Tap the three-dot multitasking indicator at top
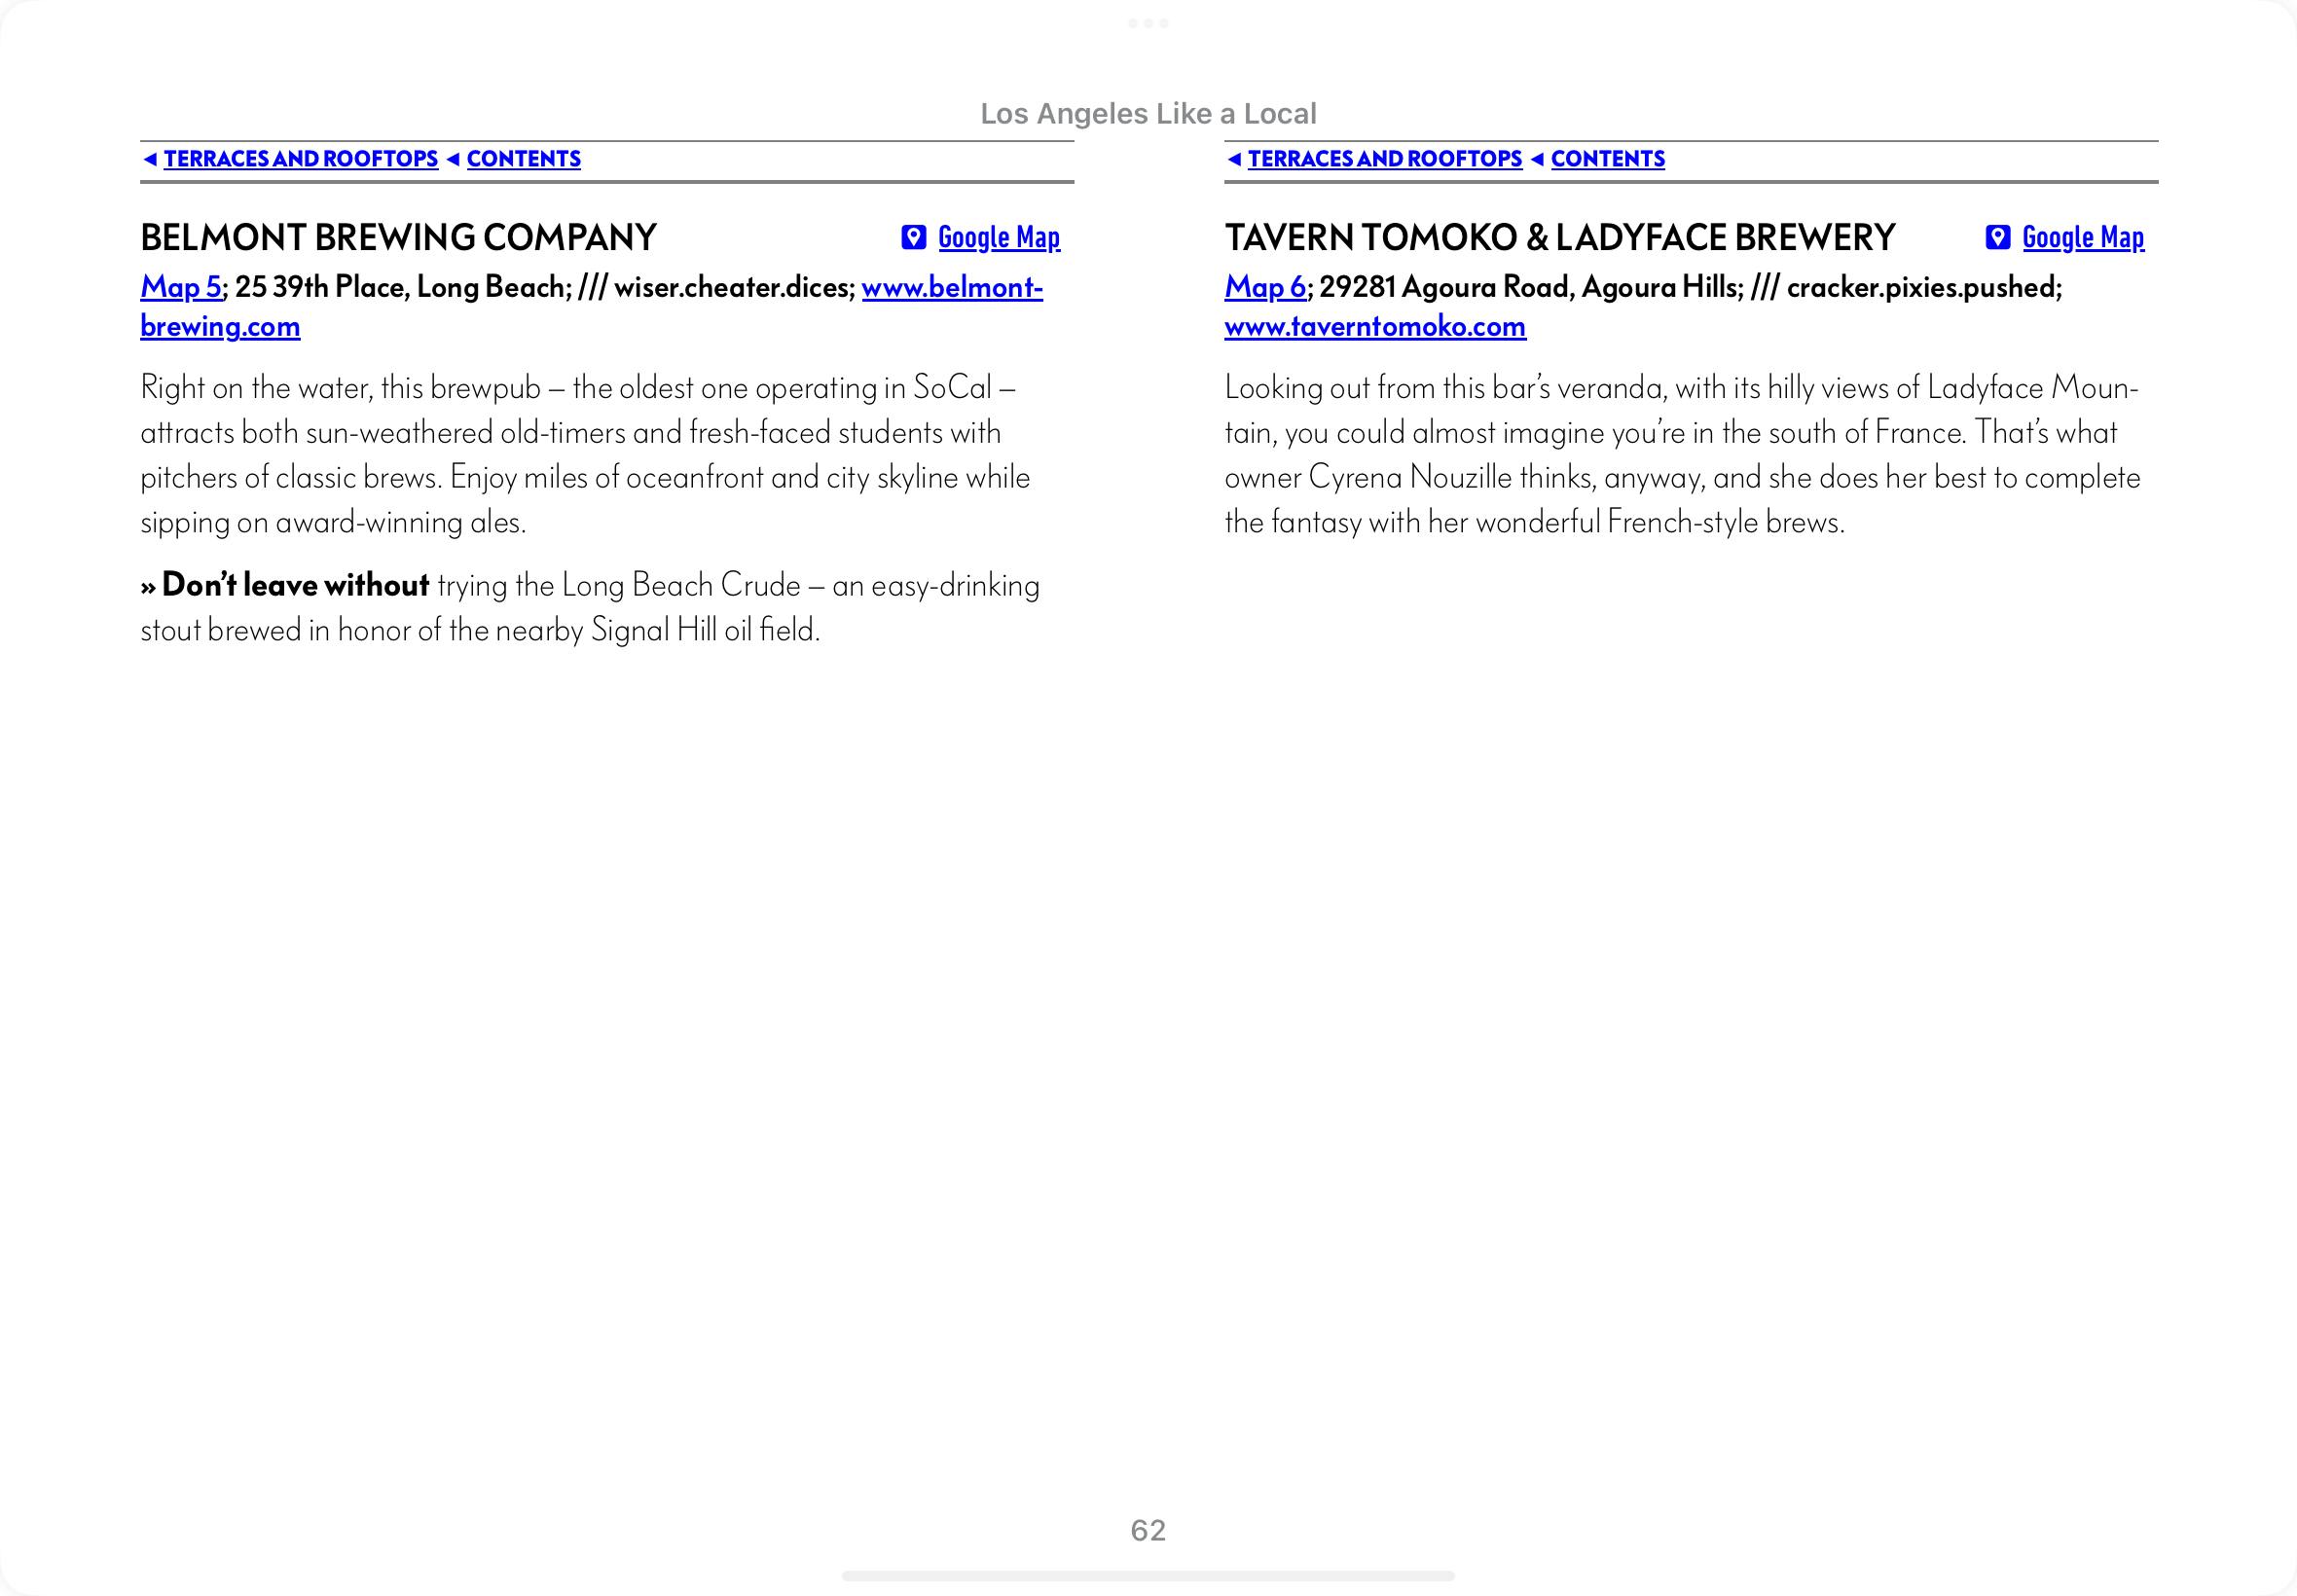Screen dimensions: 2297x1596 coord(1148,23)
